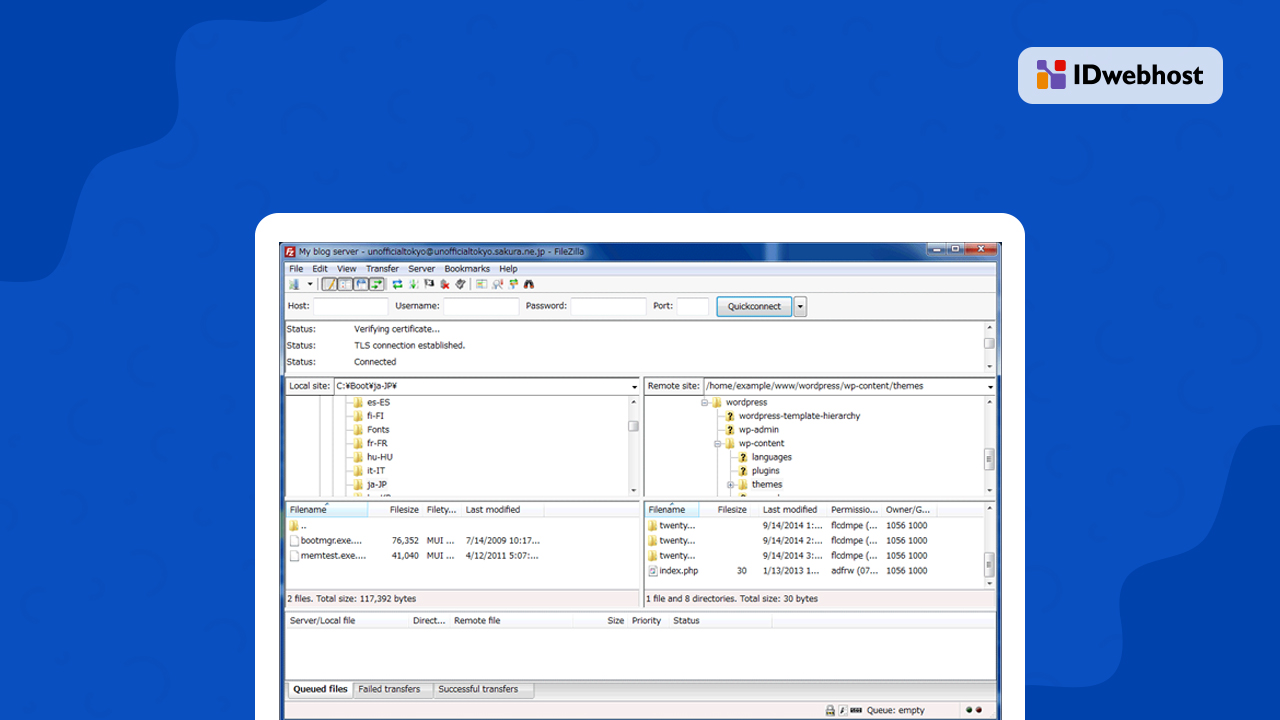Open the Edit menu

tap(320, 269)
